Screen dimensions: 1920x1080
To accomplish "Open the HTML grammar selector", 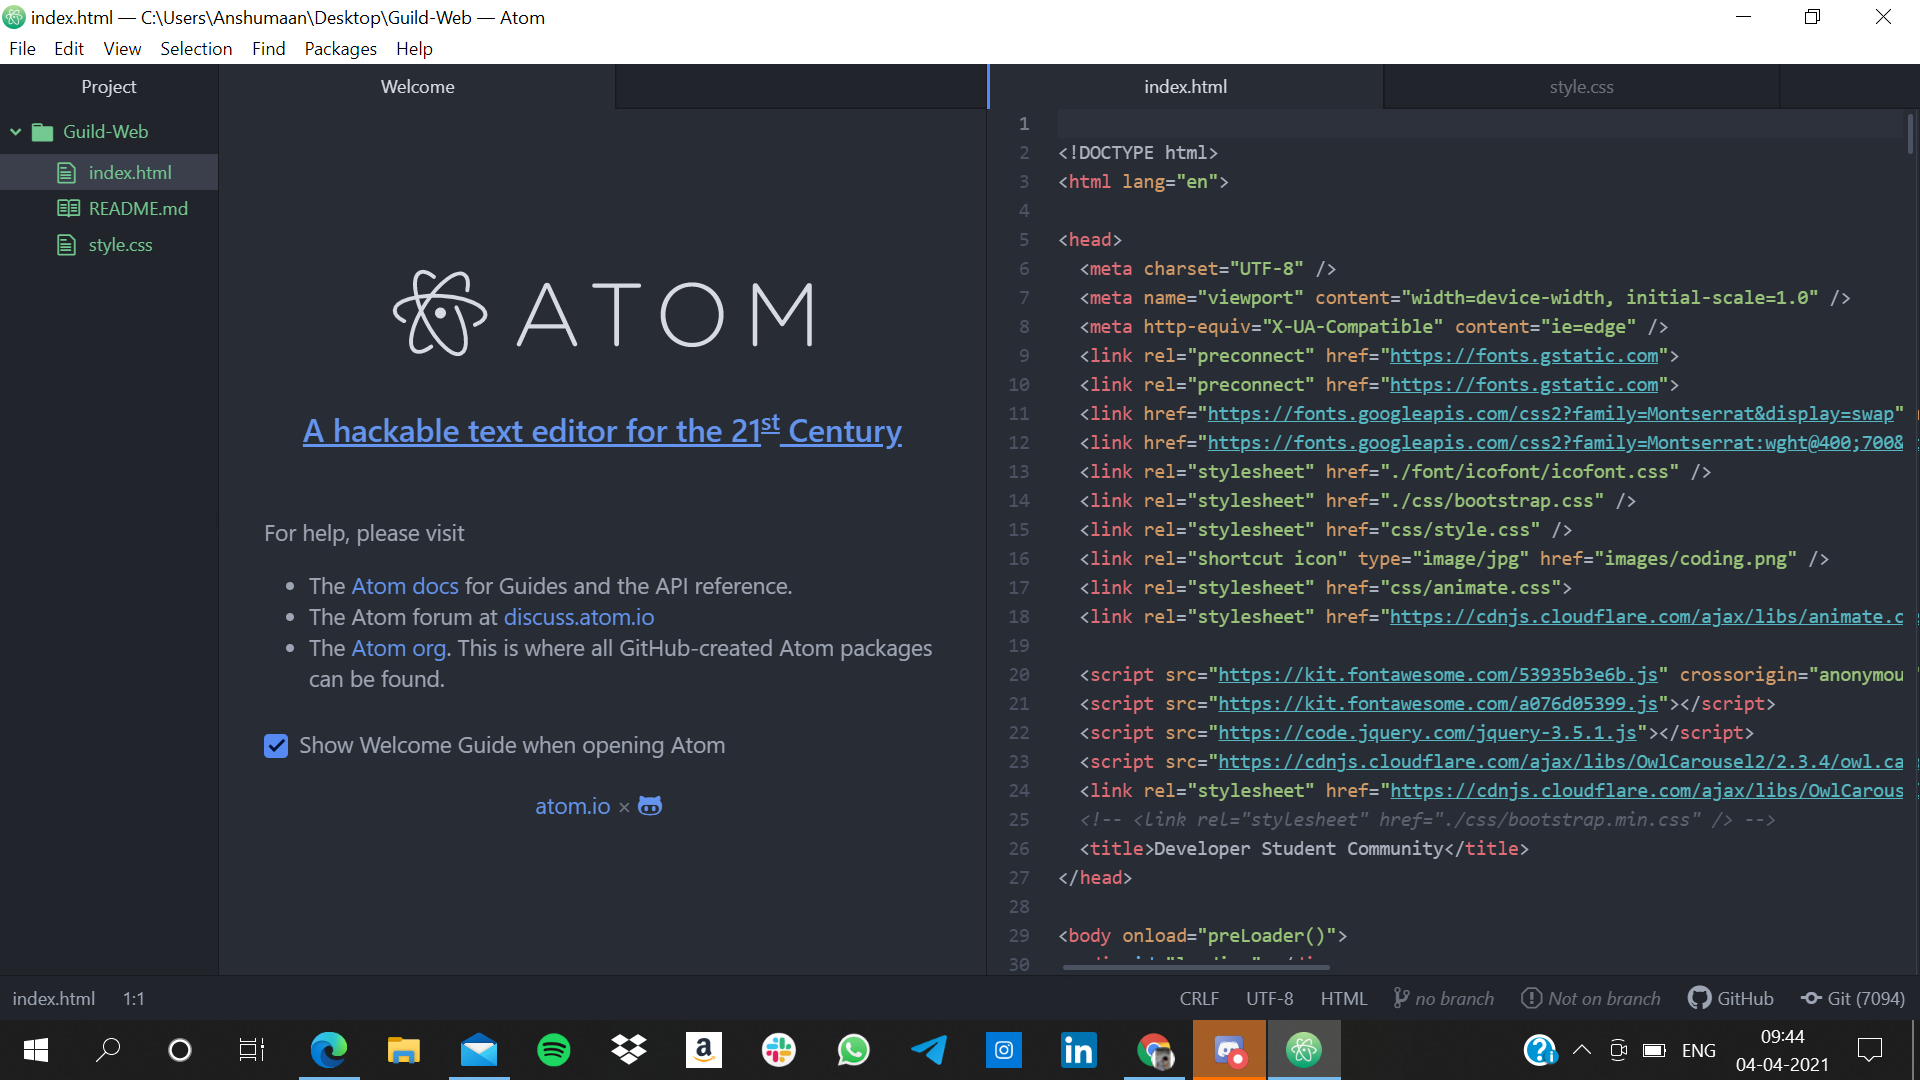I will point(1343,998).
